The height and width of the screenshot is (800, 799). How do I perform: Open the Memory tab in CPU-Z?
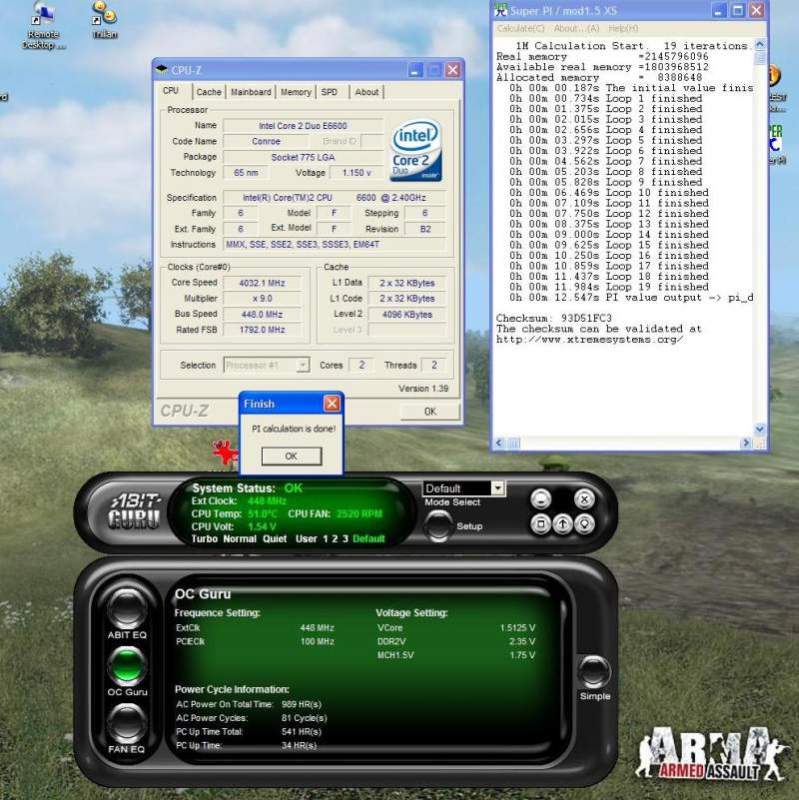pyautogui.click(x=296, y=92)
